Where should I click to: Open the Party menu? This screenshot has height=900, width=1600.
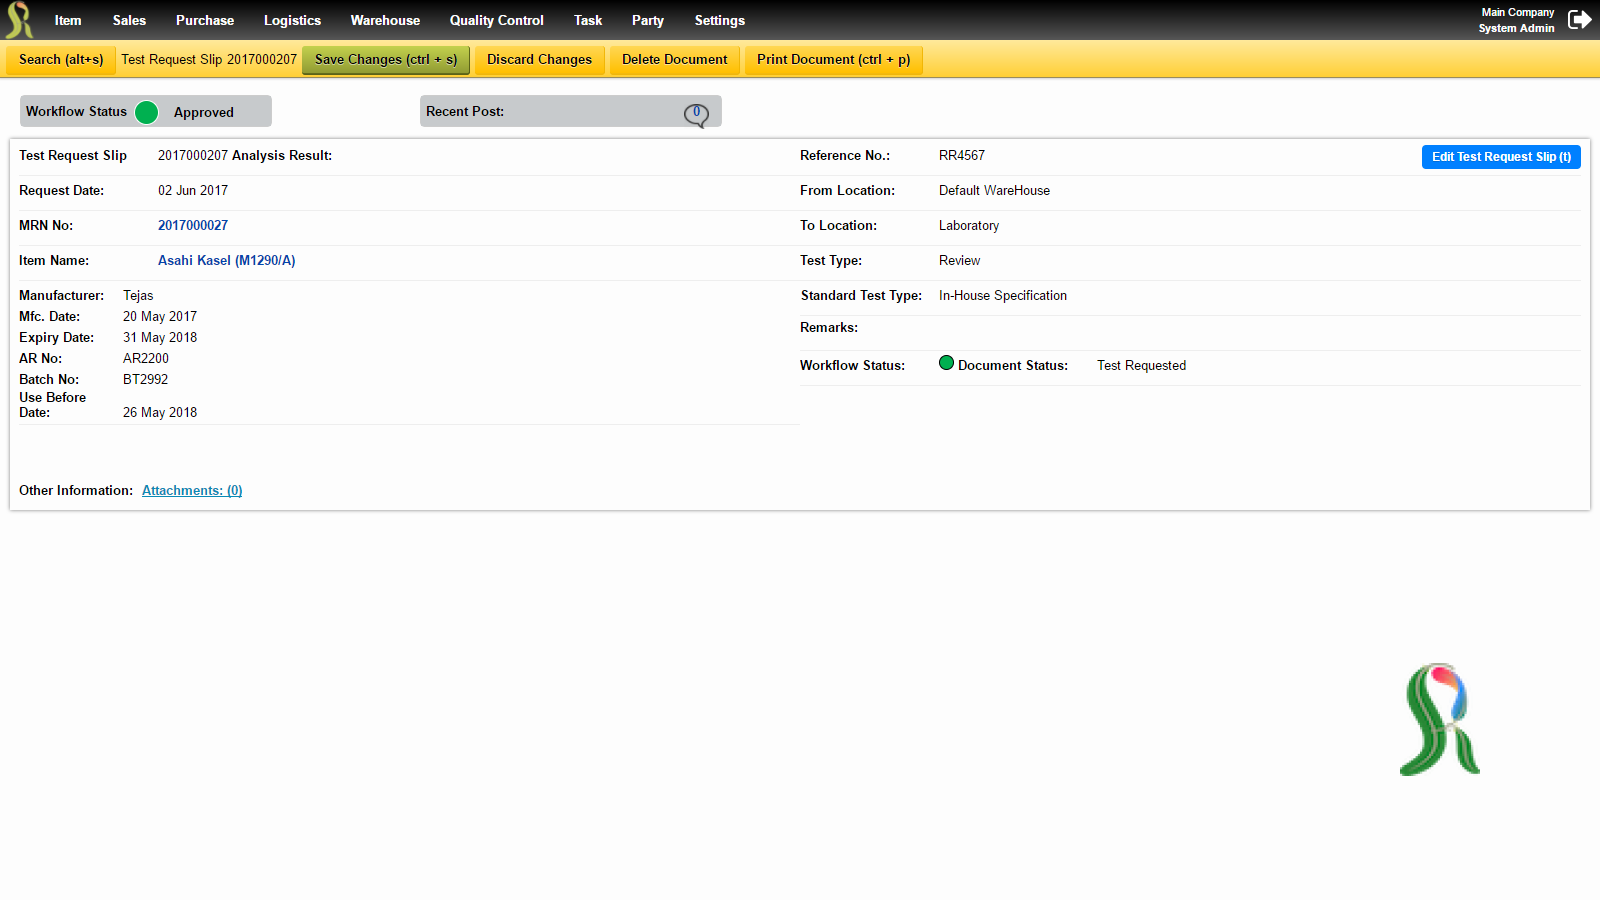click(648, 20)
